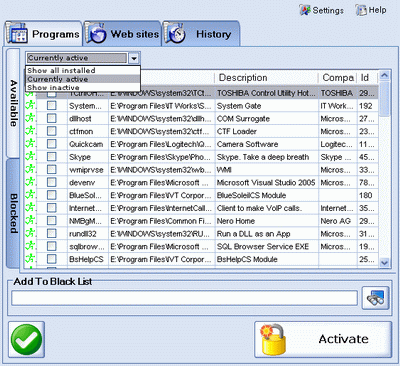Click the running-man icon beside Skype

(30, 157)
